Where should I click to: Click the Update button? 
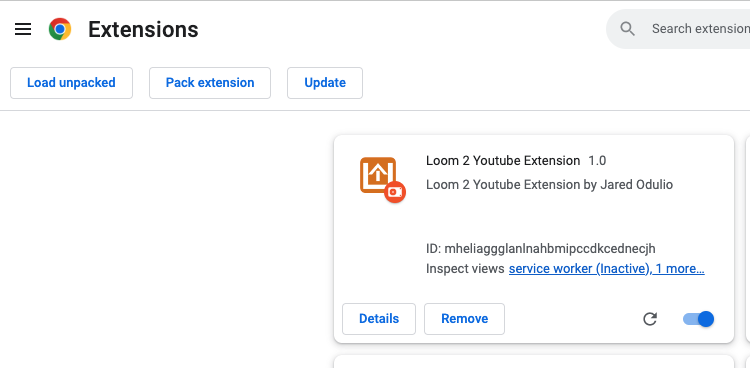[x=325, y=83]
